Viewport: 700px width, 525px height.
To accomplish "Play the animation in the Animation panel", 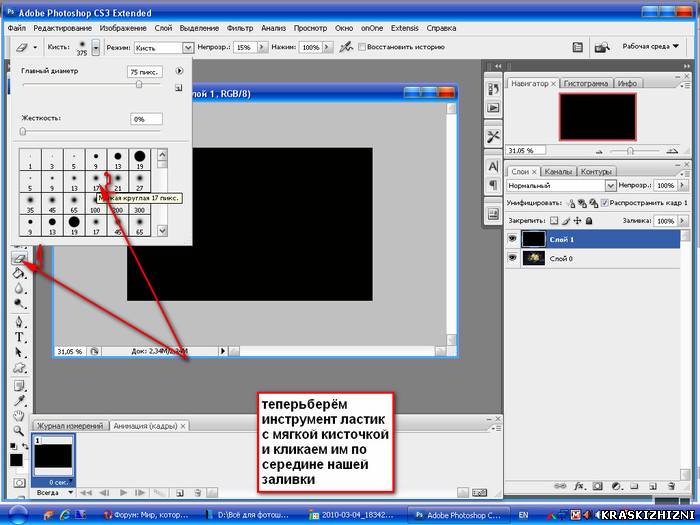I will [124, 493].
